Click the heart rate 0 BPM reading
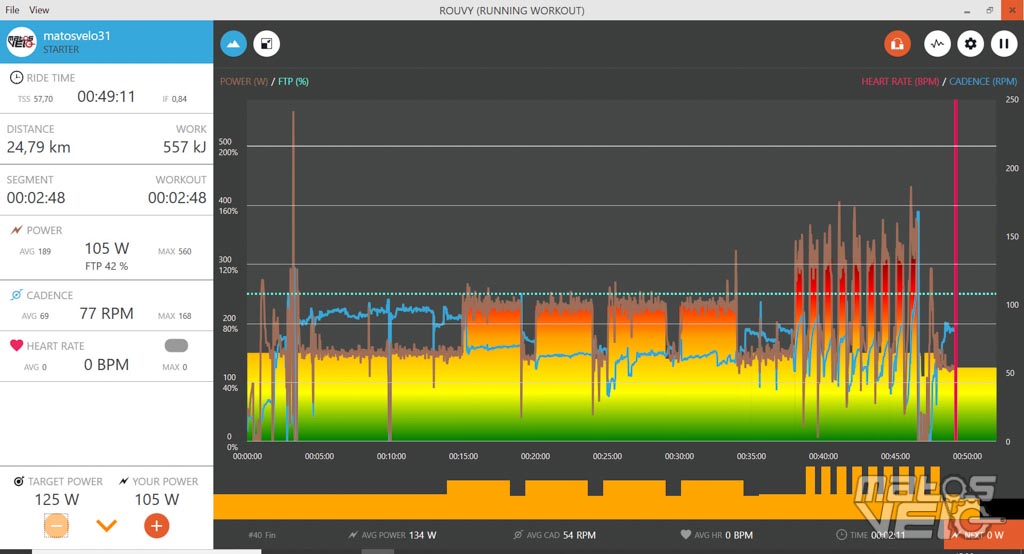This screenshot has width=1024, height=554. tap(106, 365)
